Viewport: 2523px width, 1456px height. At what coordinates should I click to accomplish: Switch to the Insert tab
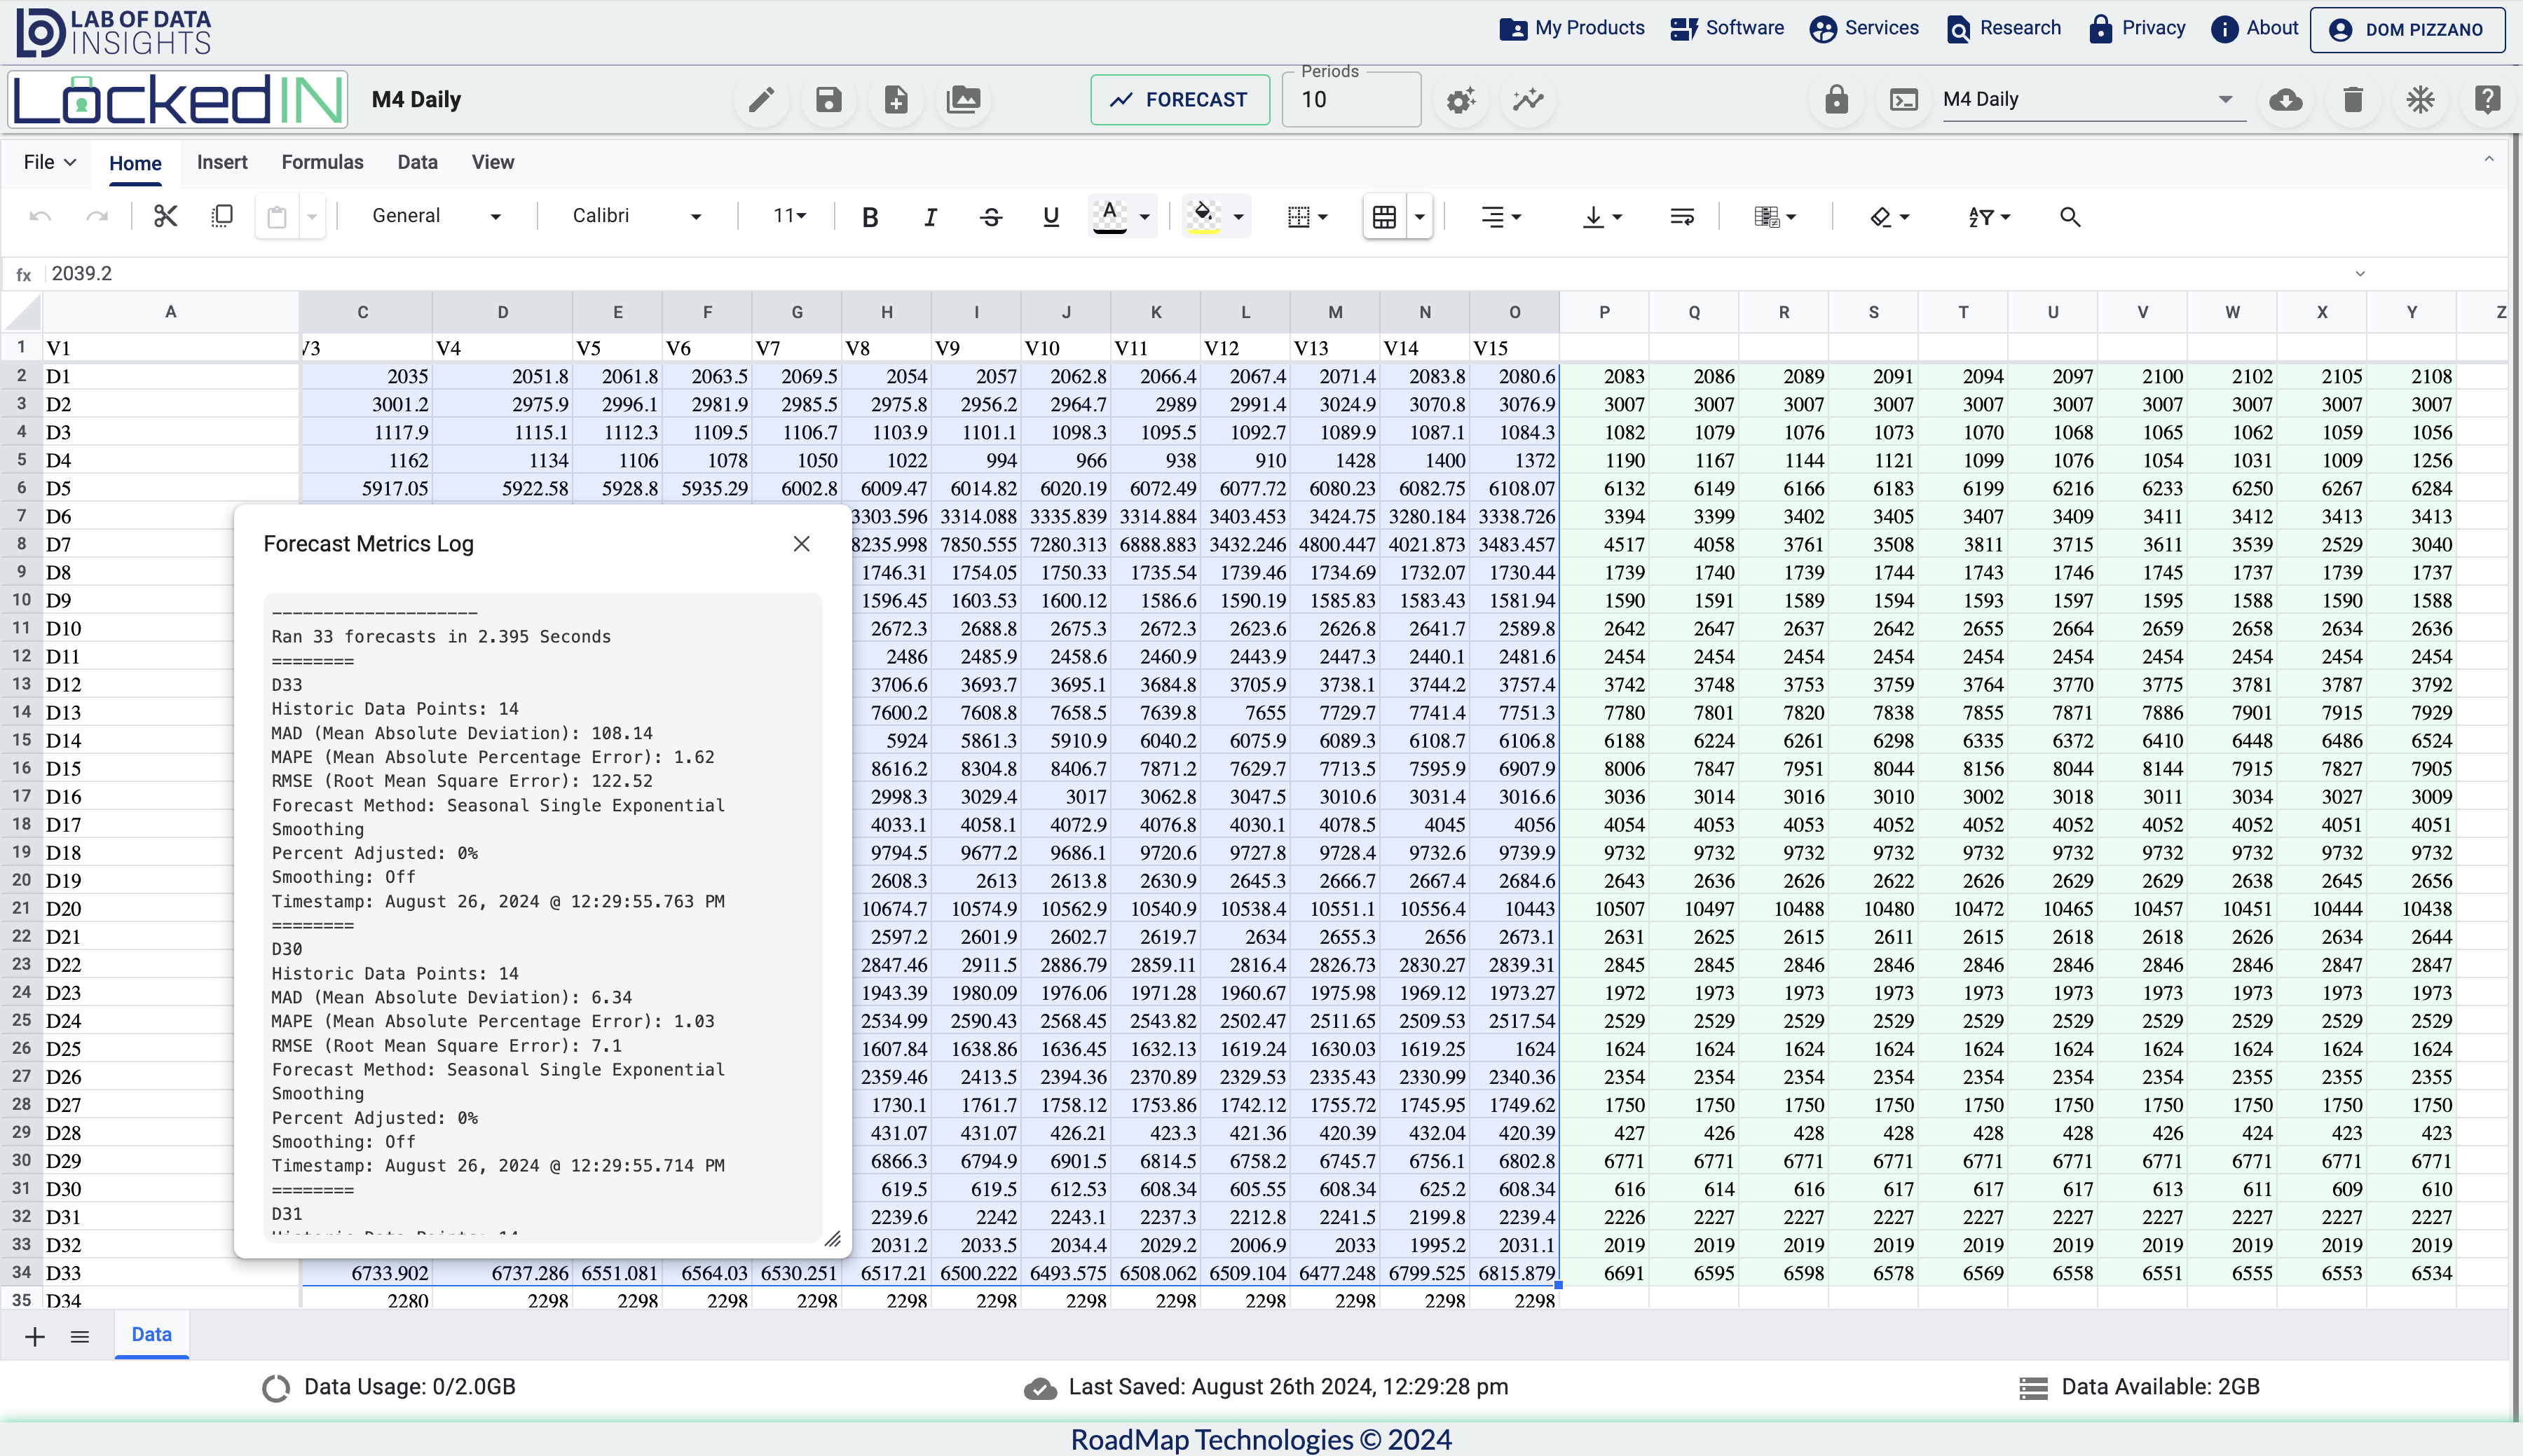pyautogui.click(x=222, y=162)
